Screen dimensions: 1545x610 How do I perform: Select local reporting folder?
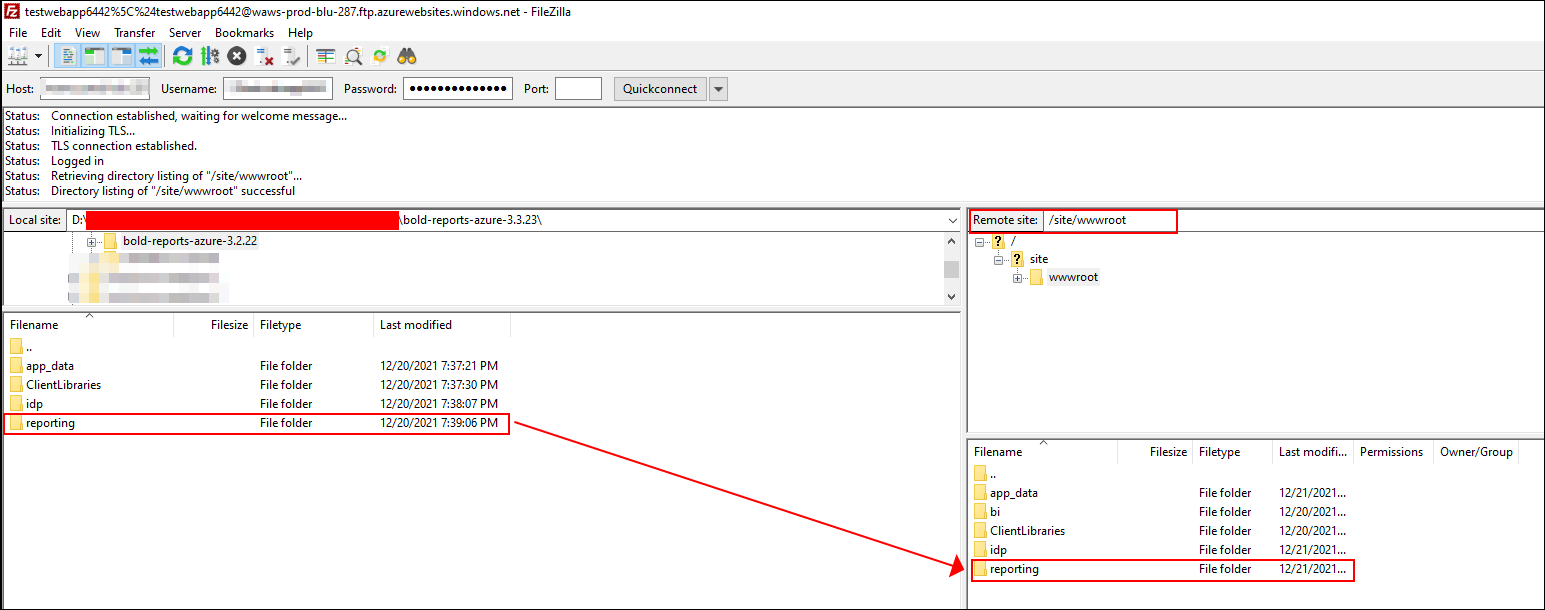258,423
